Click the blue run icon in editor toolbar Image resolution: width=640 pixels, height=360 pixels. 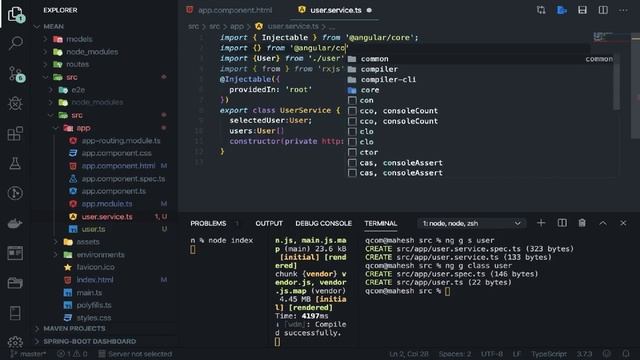(x=562, y=10)
